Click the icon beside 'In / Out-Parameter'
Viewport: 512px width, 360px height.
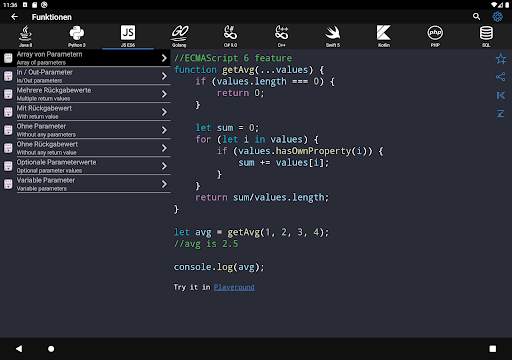[x=8, y=76]
